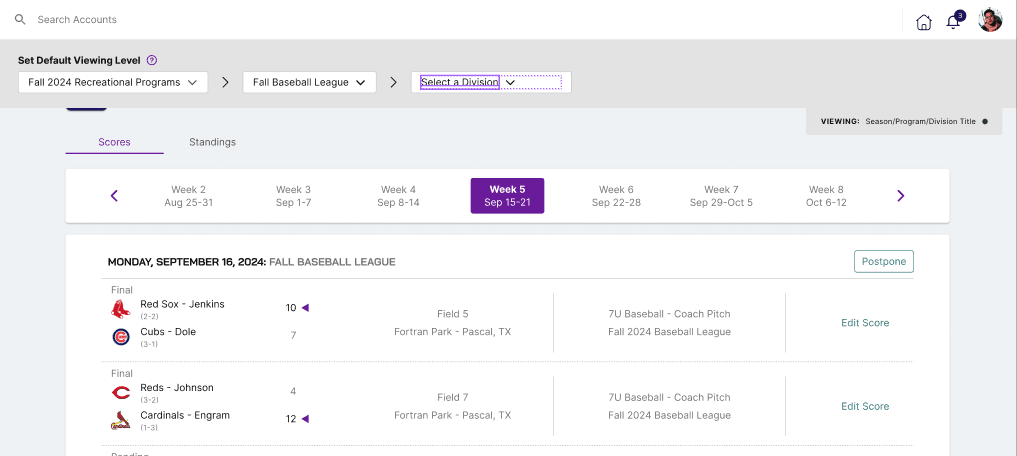Click the Set Default Viewing Level label
1017x456 pixels.
[79, 60]
